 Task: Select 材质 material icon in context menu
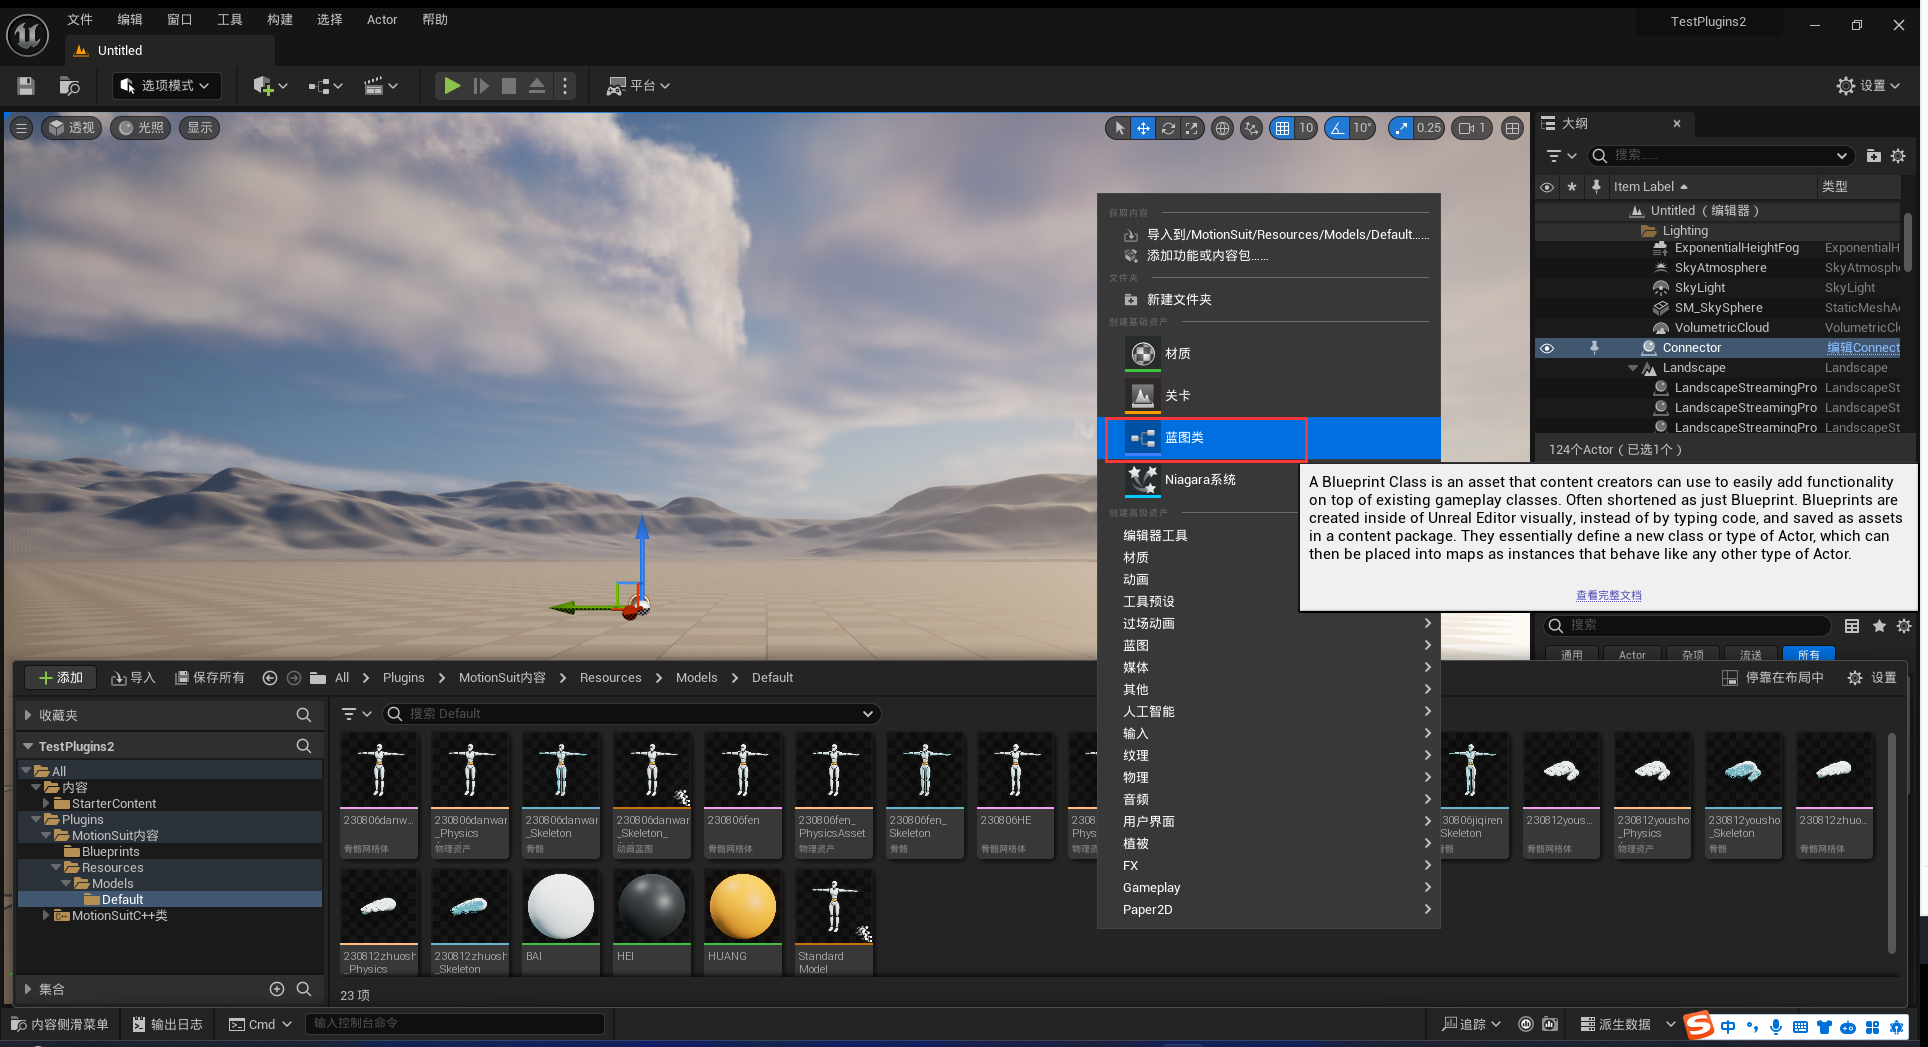pyautogui.click(x=1142, y=354)
